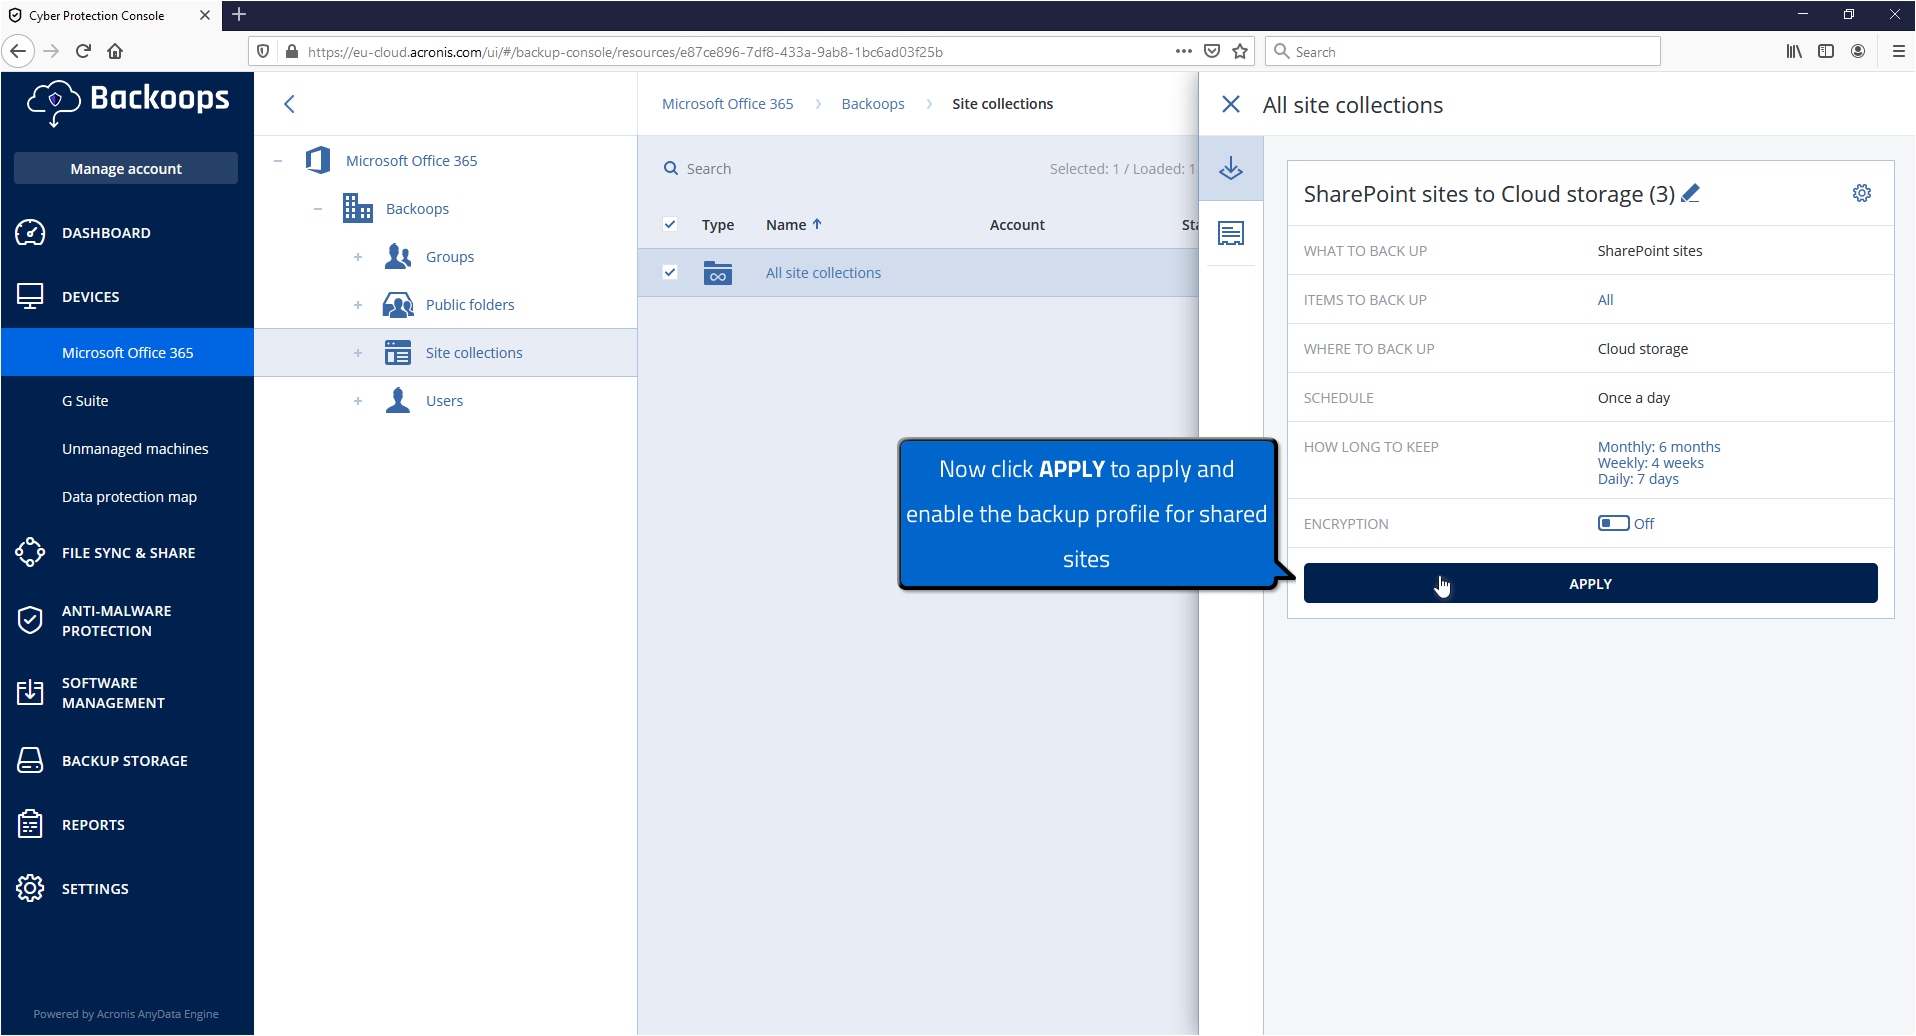Collapse the tree panel with back chevron
The image size is (1916, 1036).
click(x=289, y=104)
